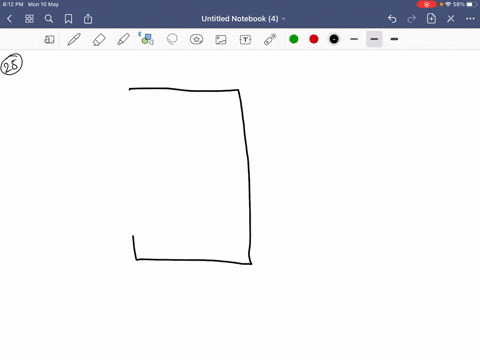
Task: Select the Shapes tool
Action: [147, 39]
